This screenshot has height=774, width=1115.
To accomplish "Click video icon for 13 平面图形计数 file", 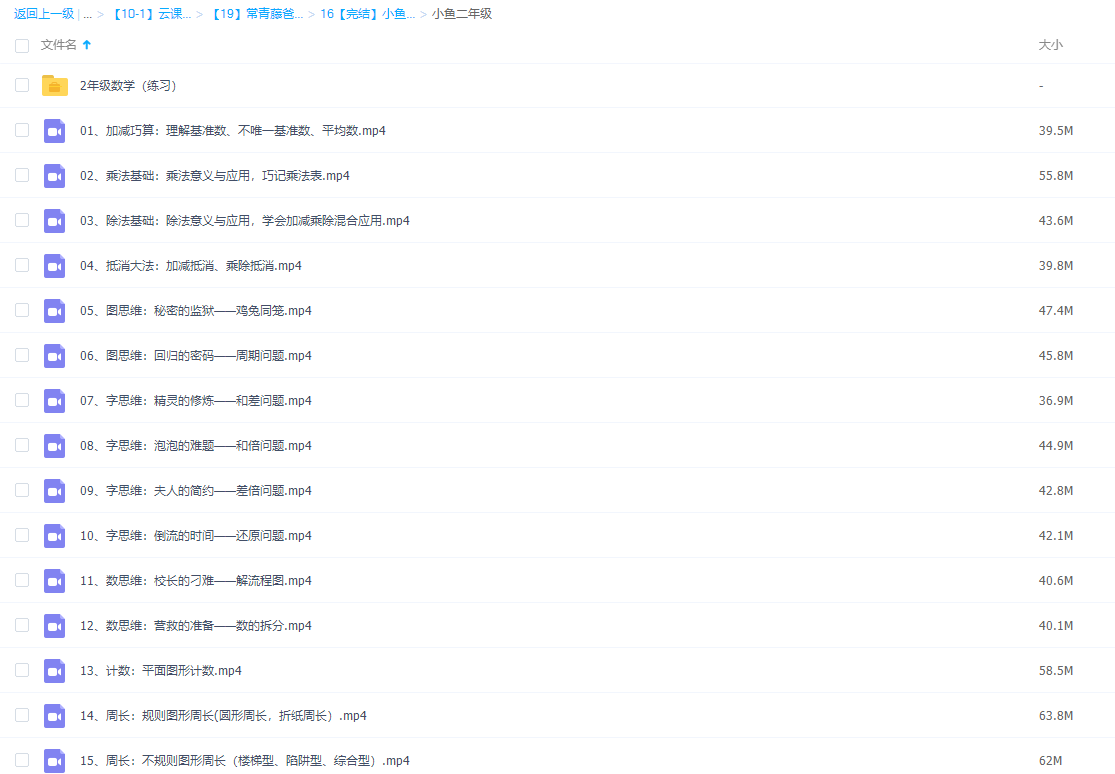I will [54, 671].
